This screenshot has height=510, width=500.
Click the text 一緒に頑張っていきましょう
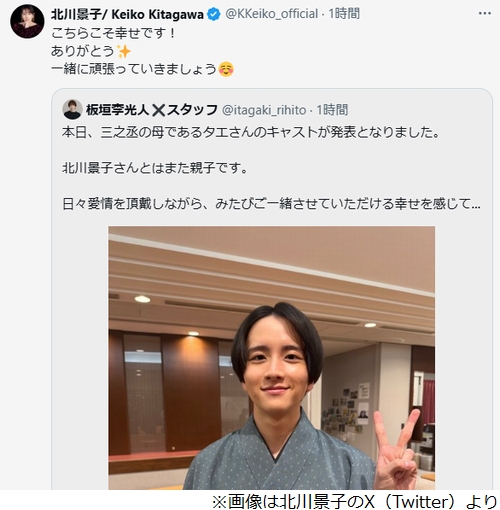[x=134, y=69]
